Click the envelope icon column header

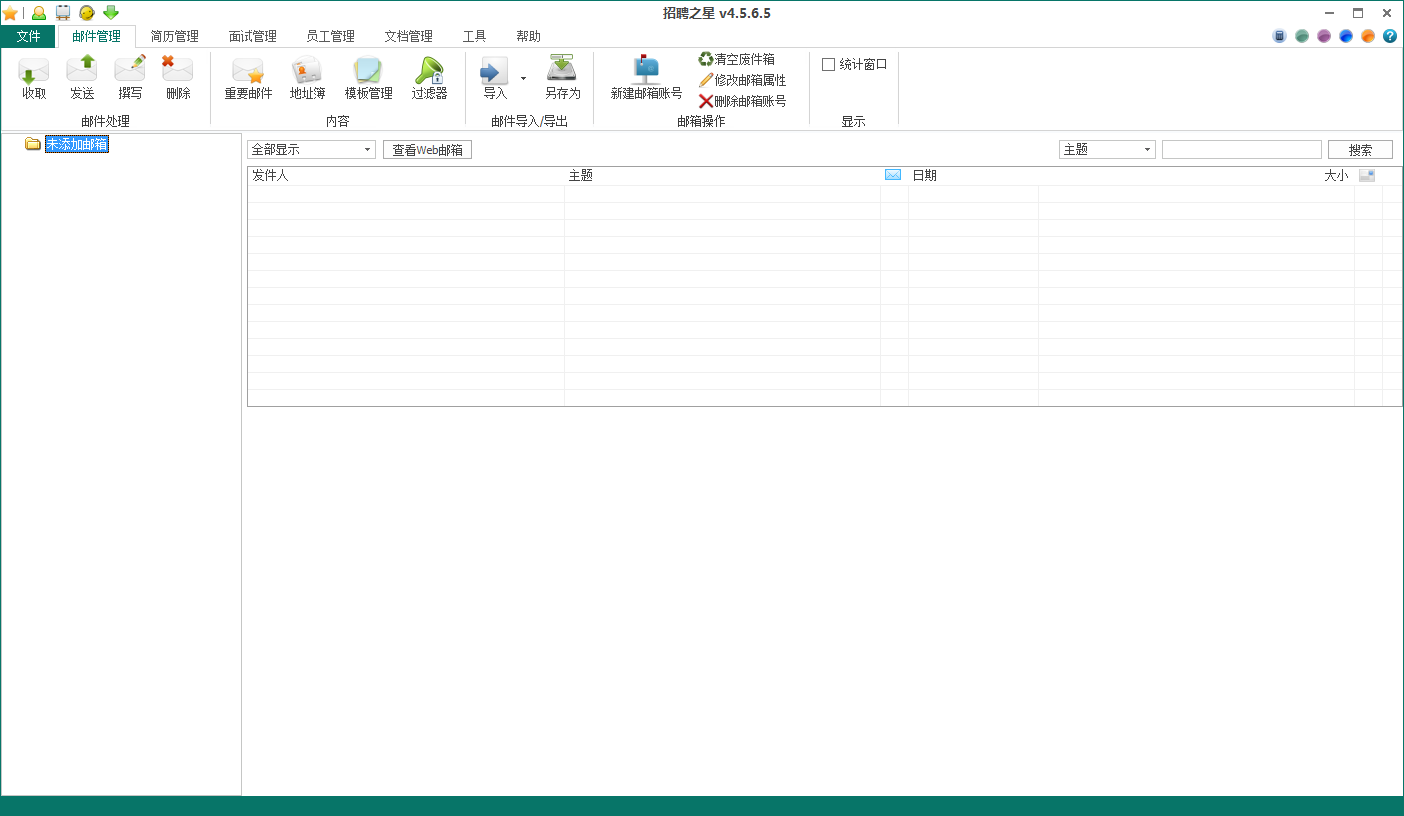[x=893, y=175]
